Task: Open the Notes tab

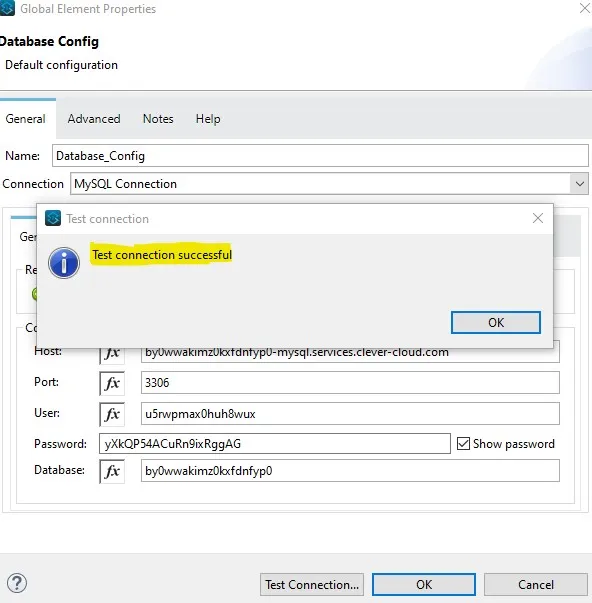Action: click(158, 119)
